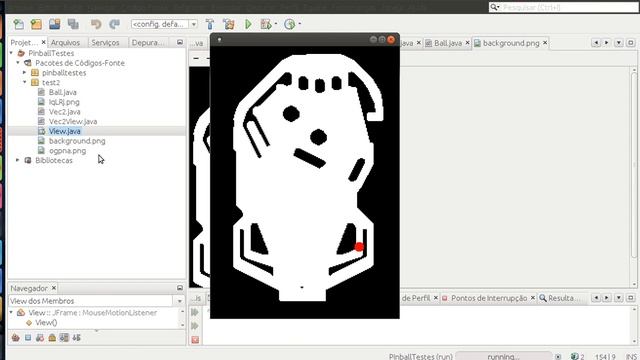Viewport: 640px width, 360px height.
Task: Select the View() constructor in Navigator
Action: 46,322
